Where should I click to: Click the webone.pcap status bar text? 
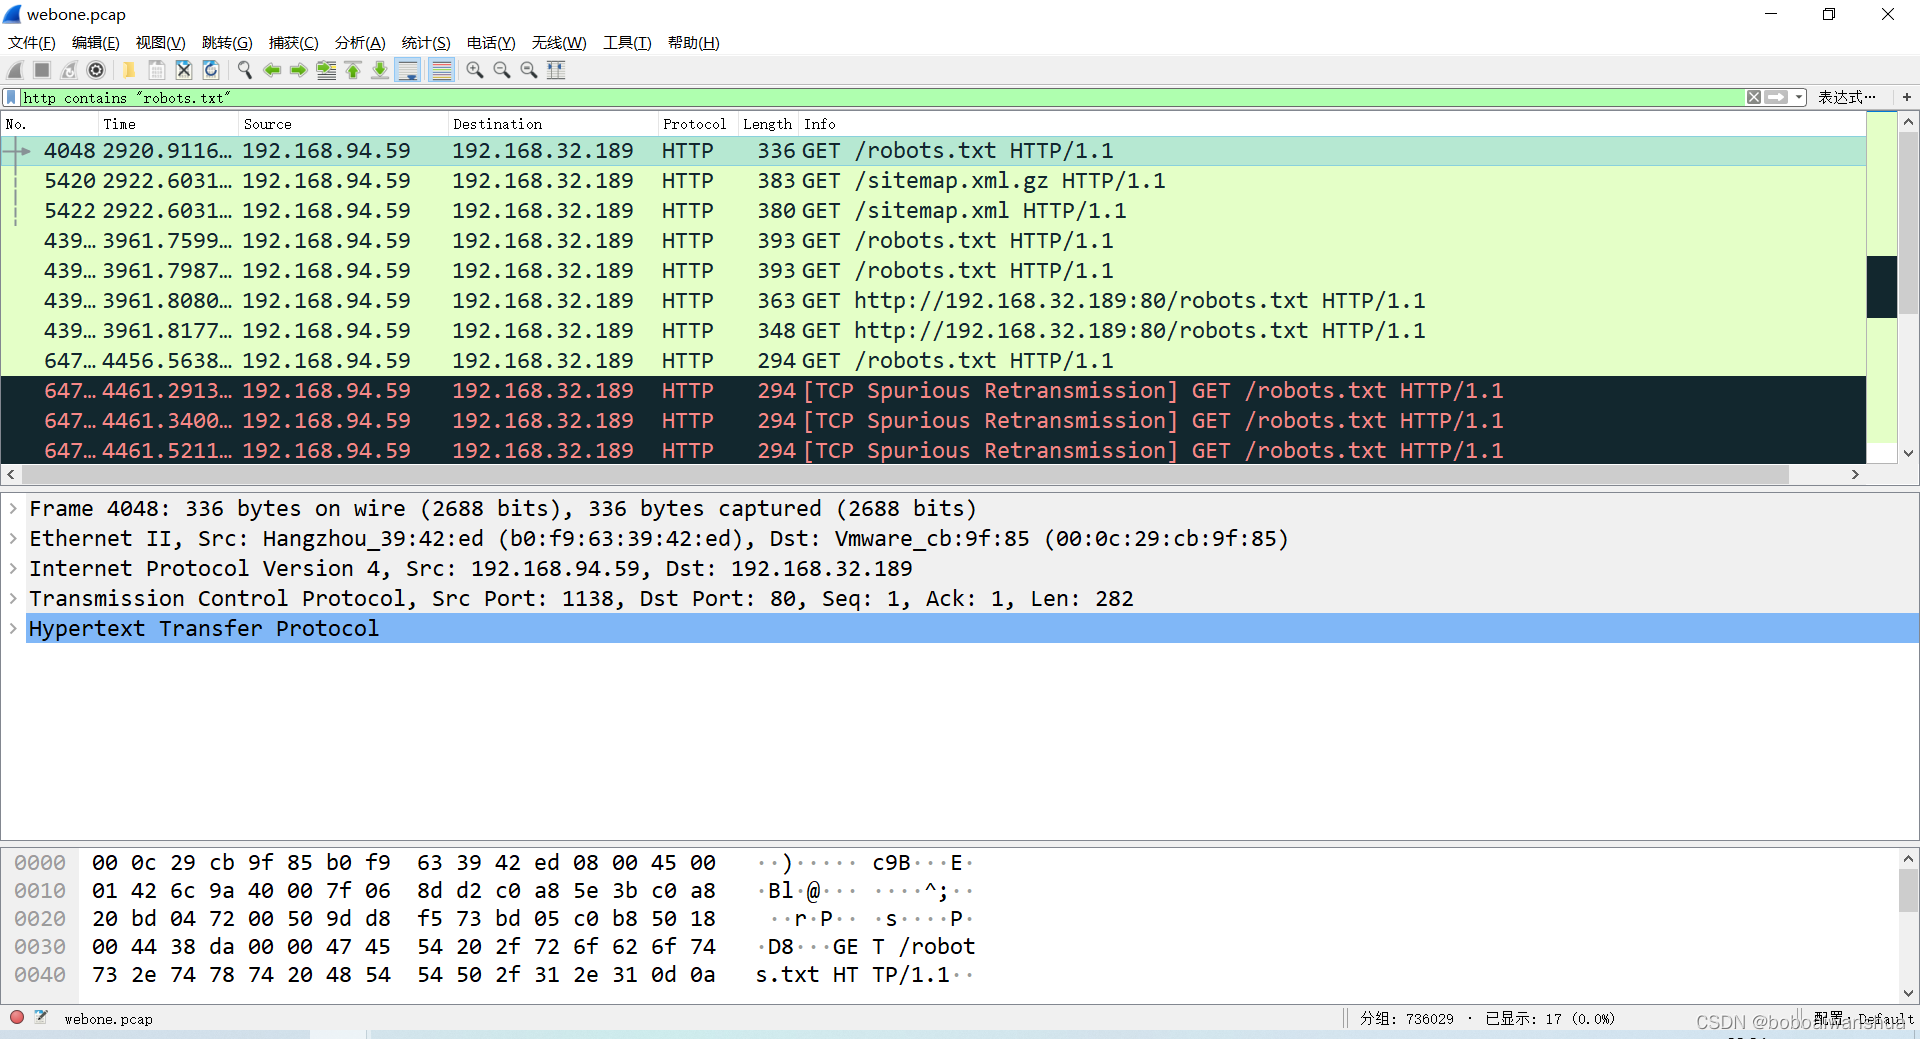pos(108,1019)
